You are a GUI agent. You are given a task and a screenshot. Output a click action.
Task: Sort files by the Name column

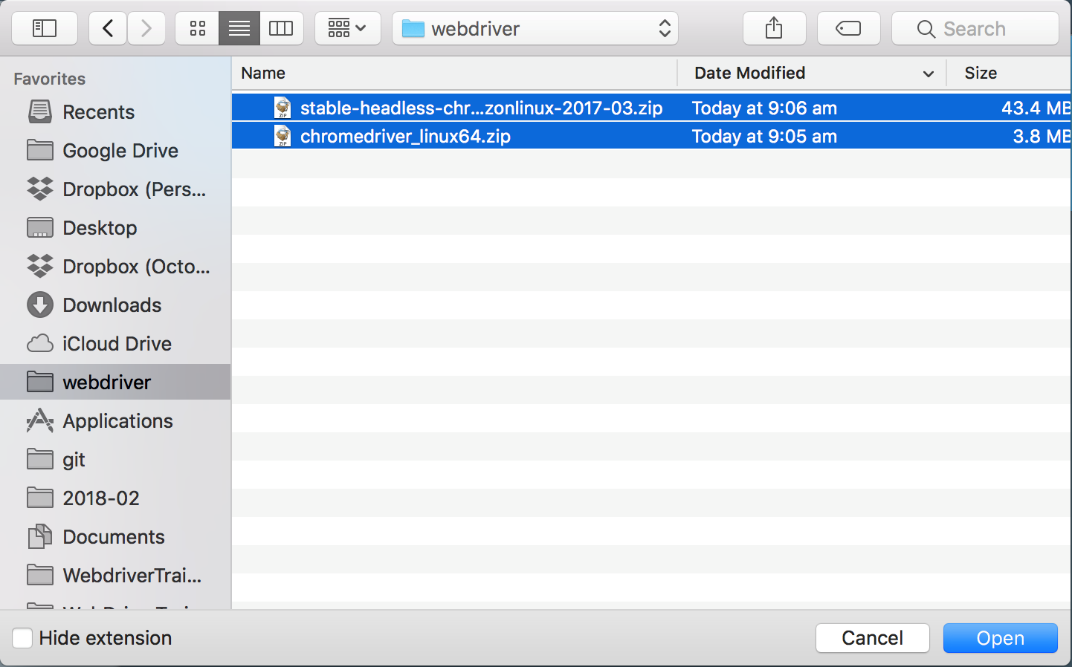tap(455, 73)
